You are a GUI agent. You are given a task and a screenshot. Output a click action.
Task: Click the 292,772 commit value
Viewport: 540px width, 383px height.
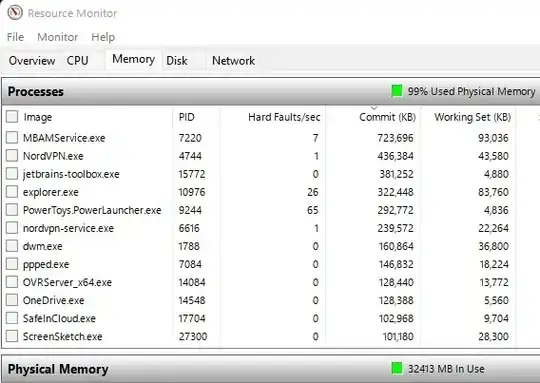click(395, 210)
